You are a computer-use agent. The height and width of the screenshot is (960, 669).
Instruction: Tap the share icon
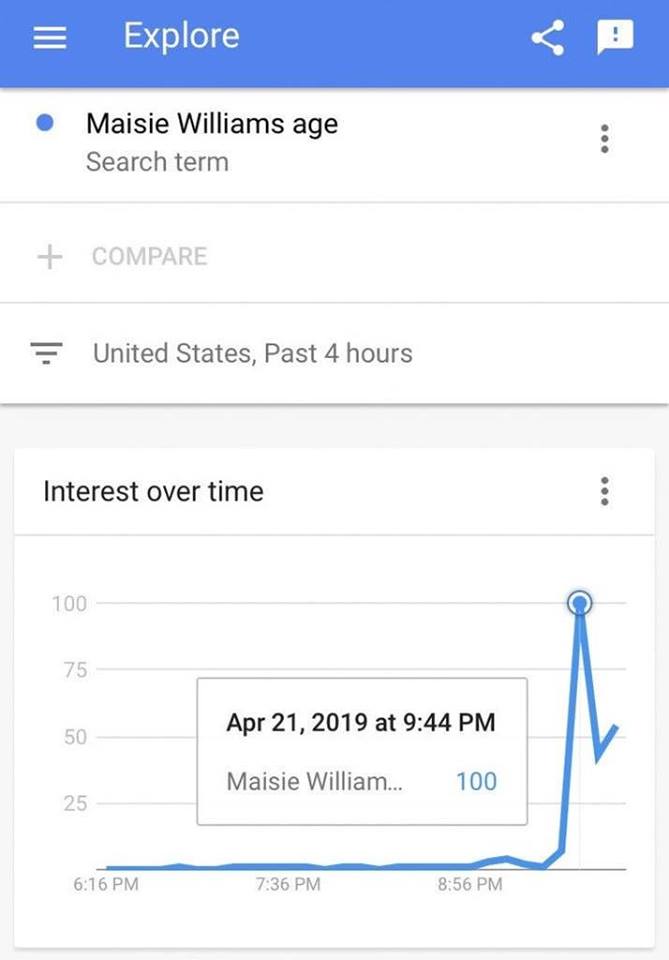(546, 38)
